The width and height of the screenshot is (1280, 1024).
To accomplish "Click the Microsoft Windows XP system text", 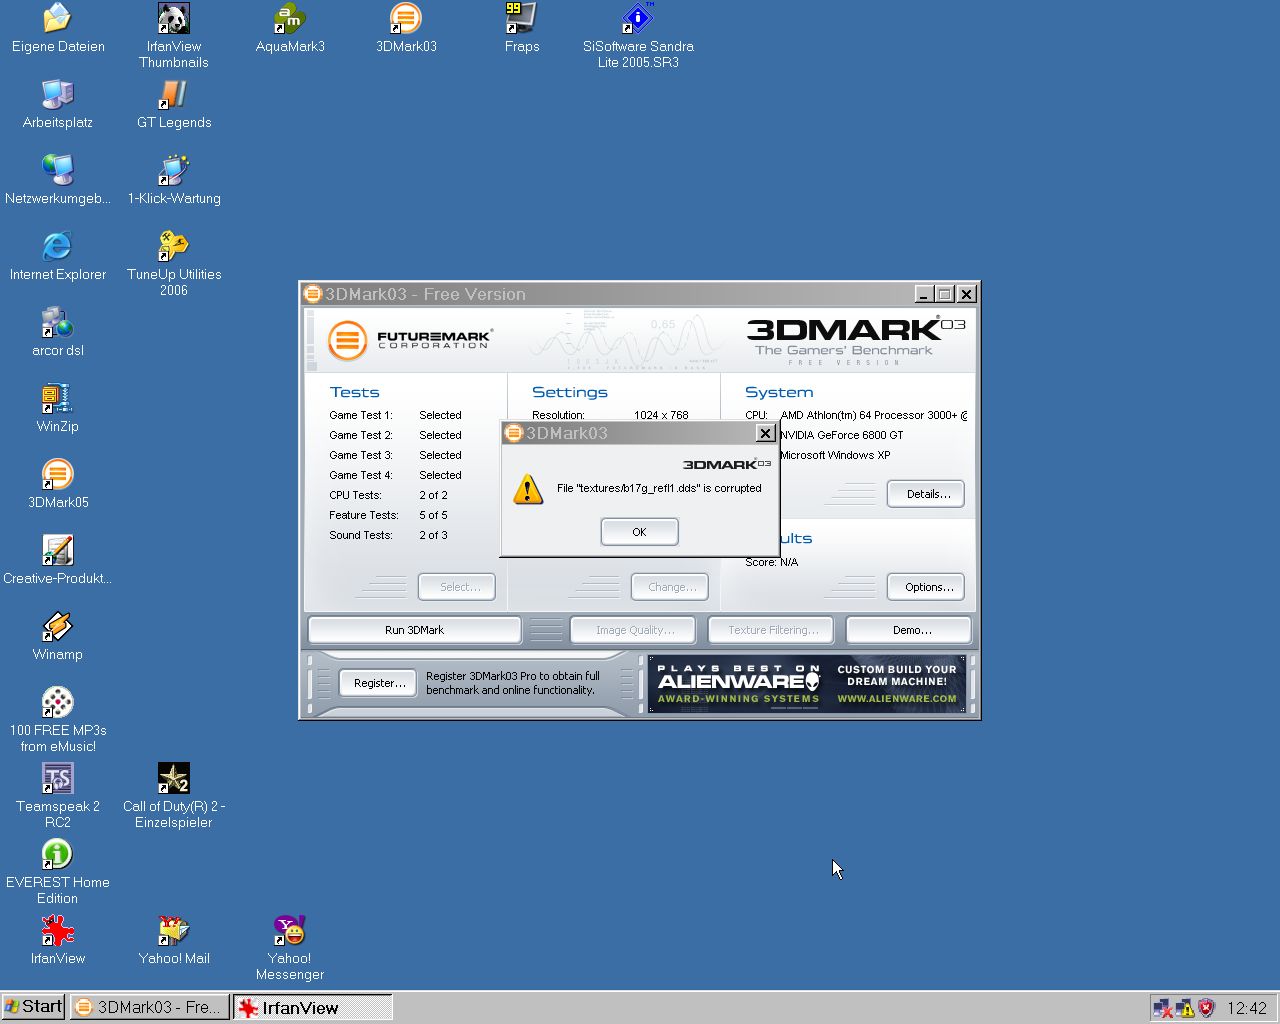I will 835,455.
